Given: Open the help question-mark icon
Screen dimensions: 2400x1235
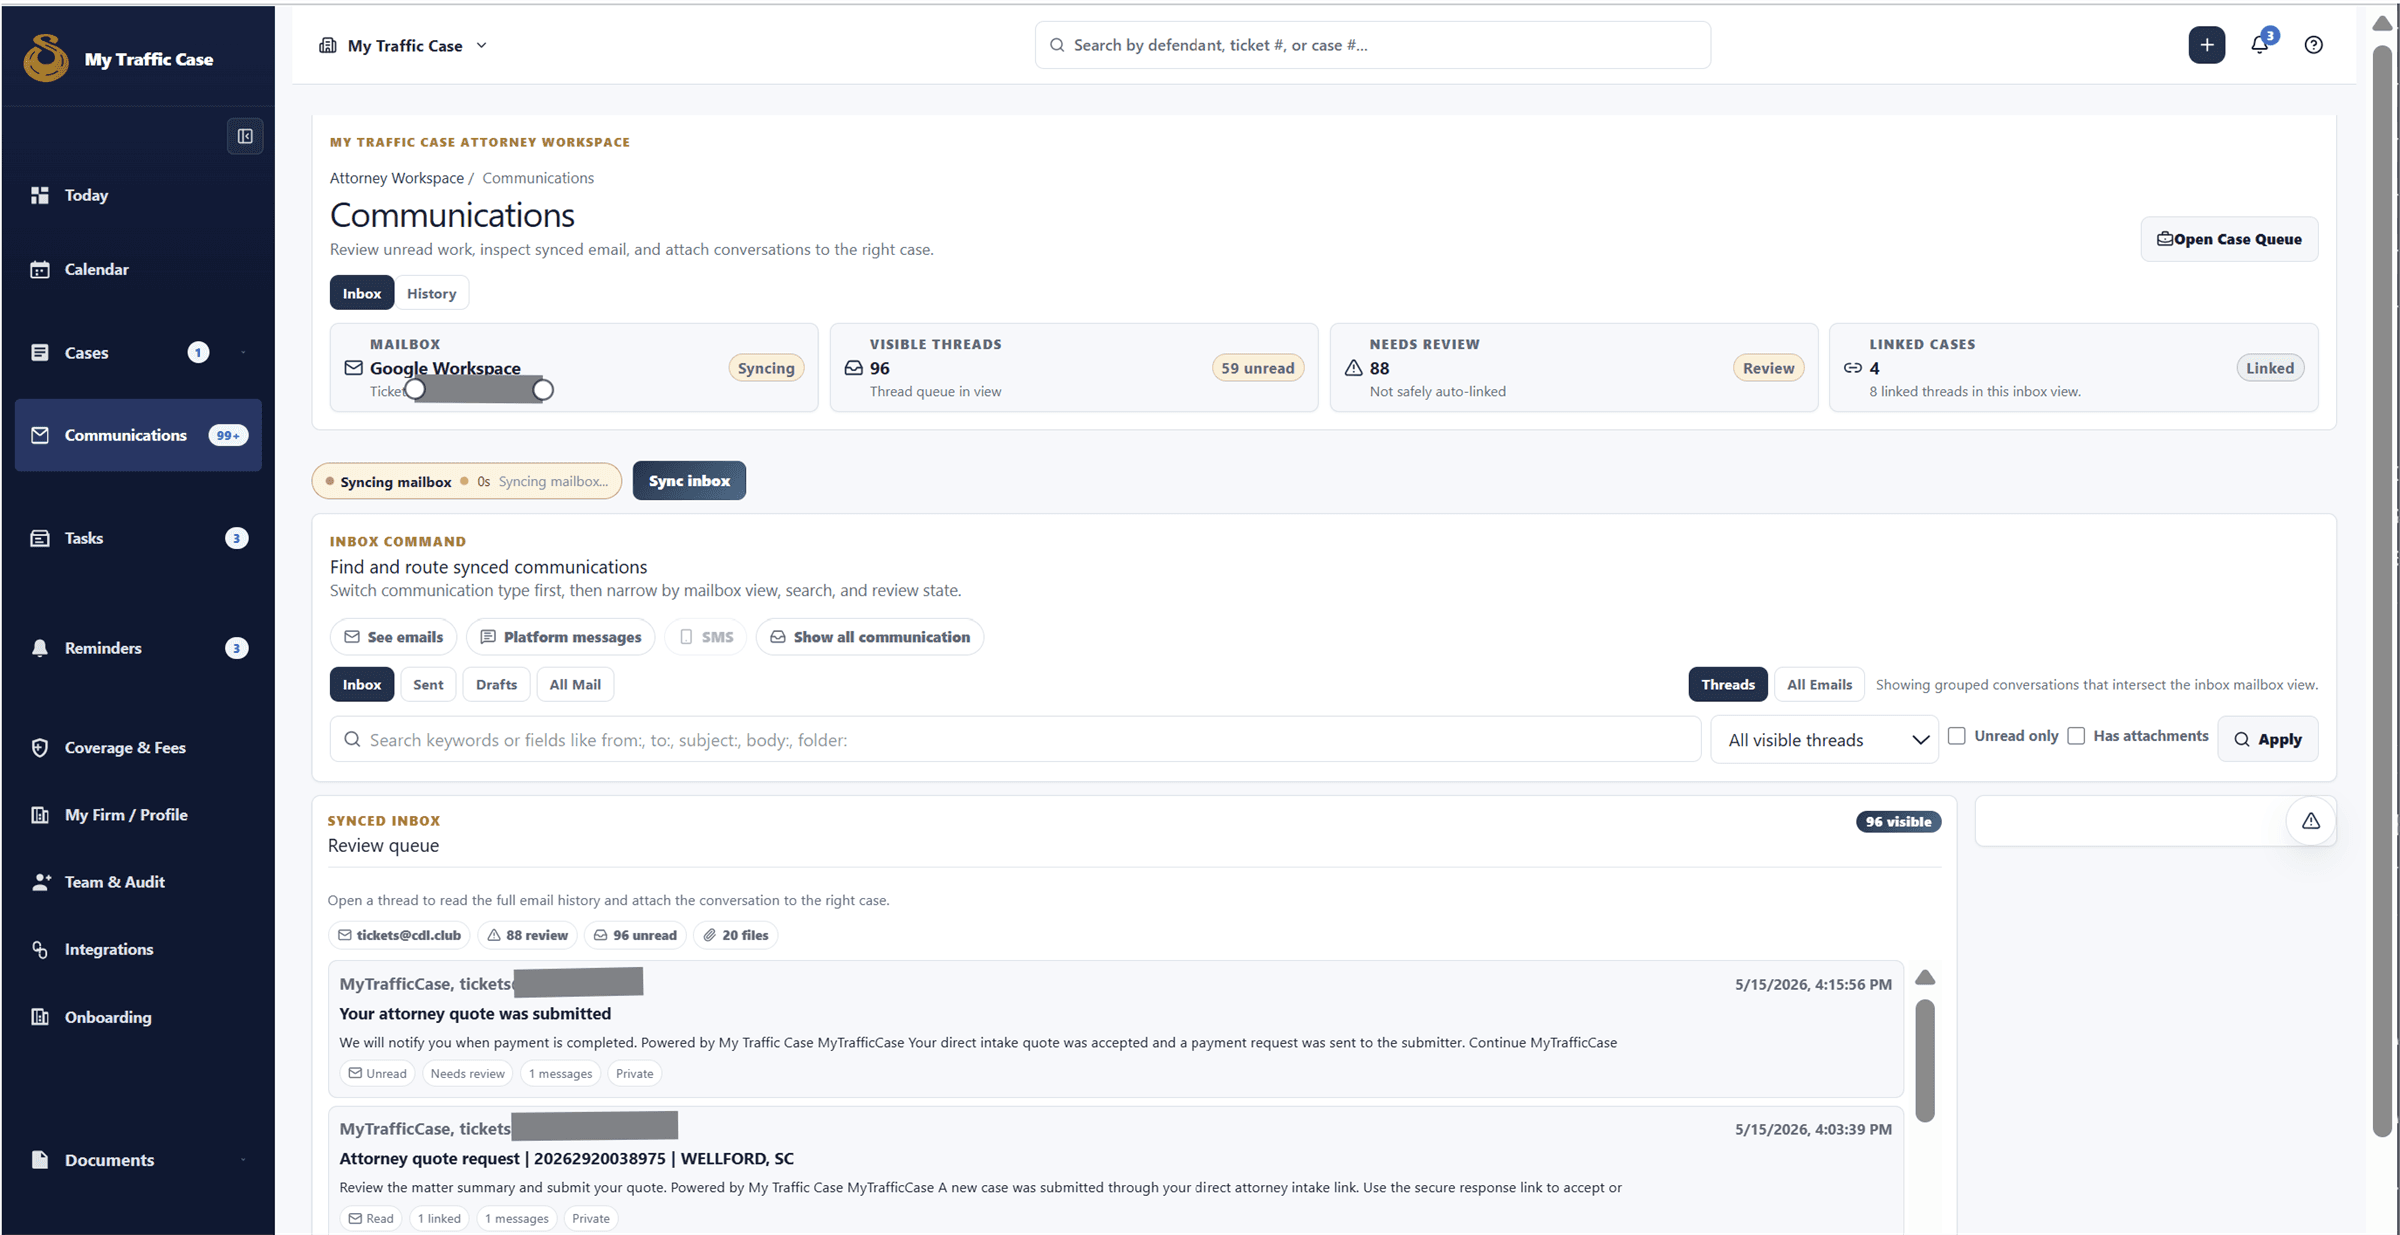Looking at the screenshot, I should click(2313, 45).
